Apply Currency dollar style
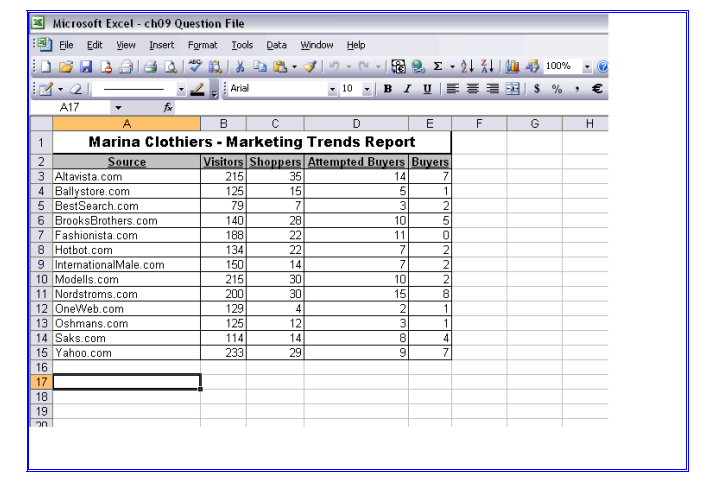Image resolution: width=707 pixels, height=483 pixels. click(537, 89)
